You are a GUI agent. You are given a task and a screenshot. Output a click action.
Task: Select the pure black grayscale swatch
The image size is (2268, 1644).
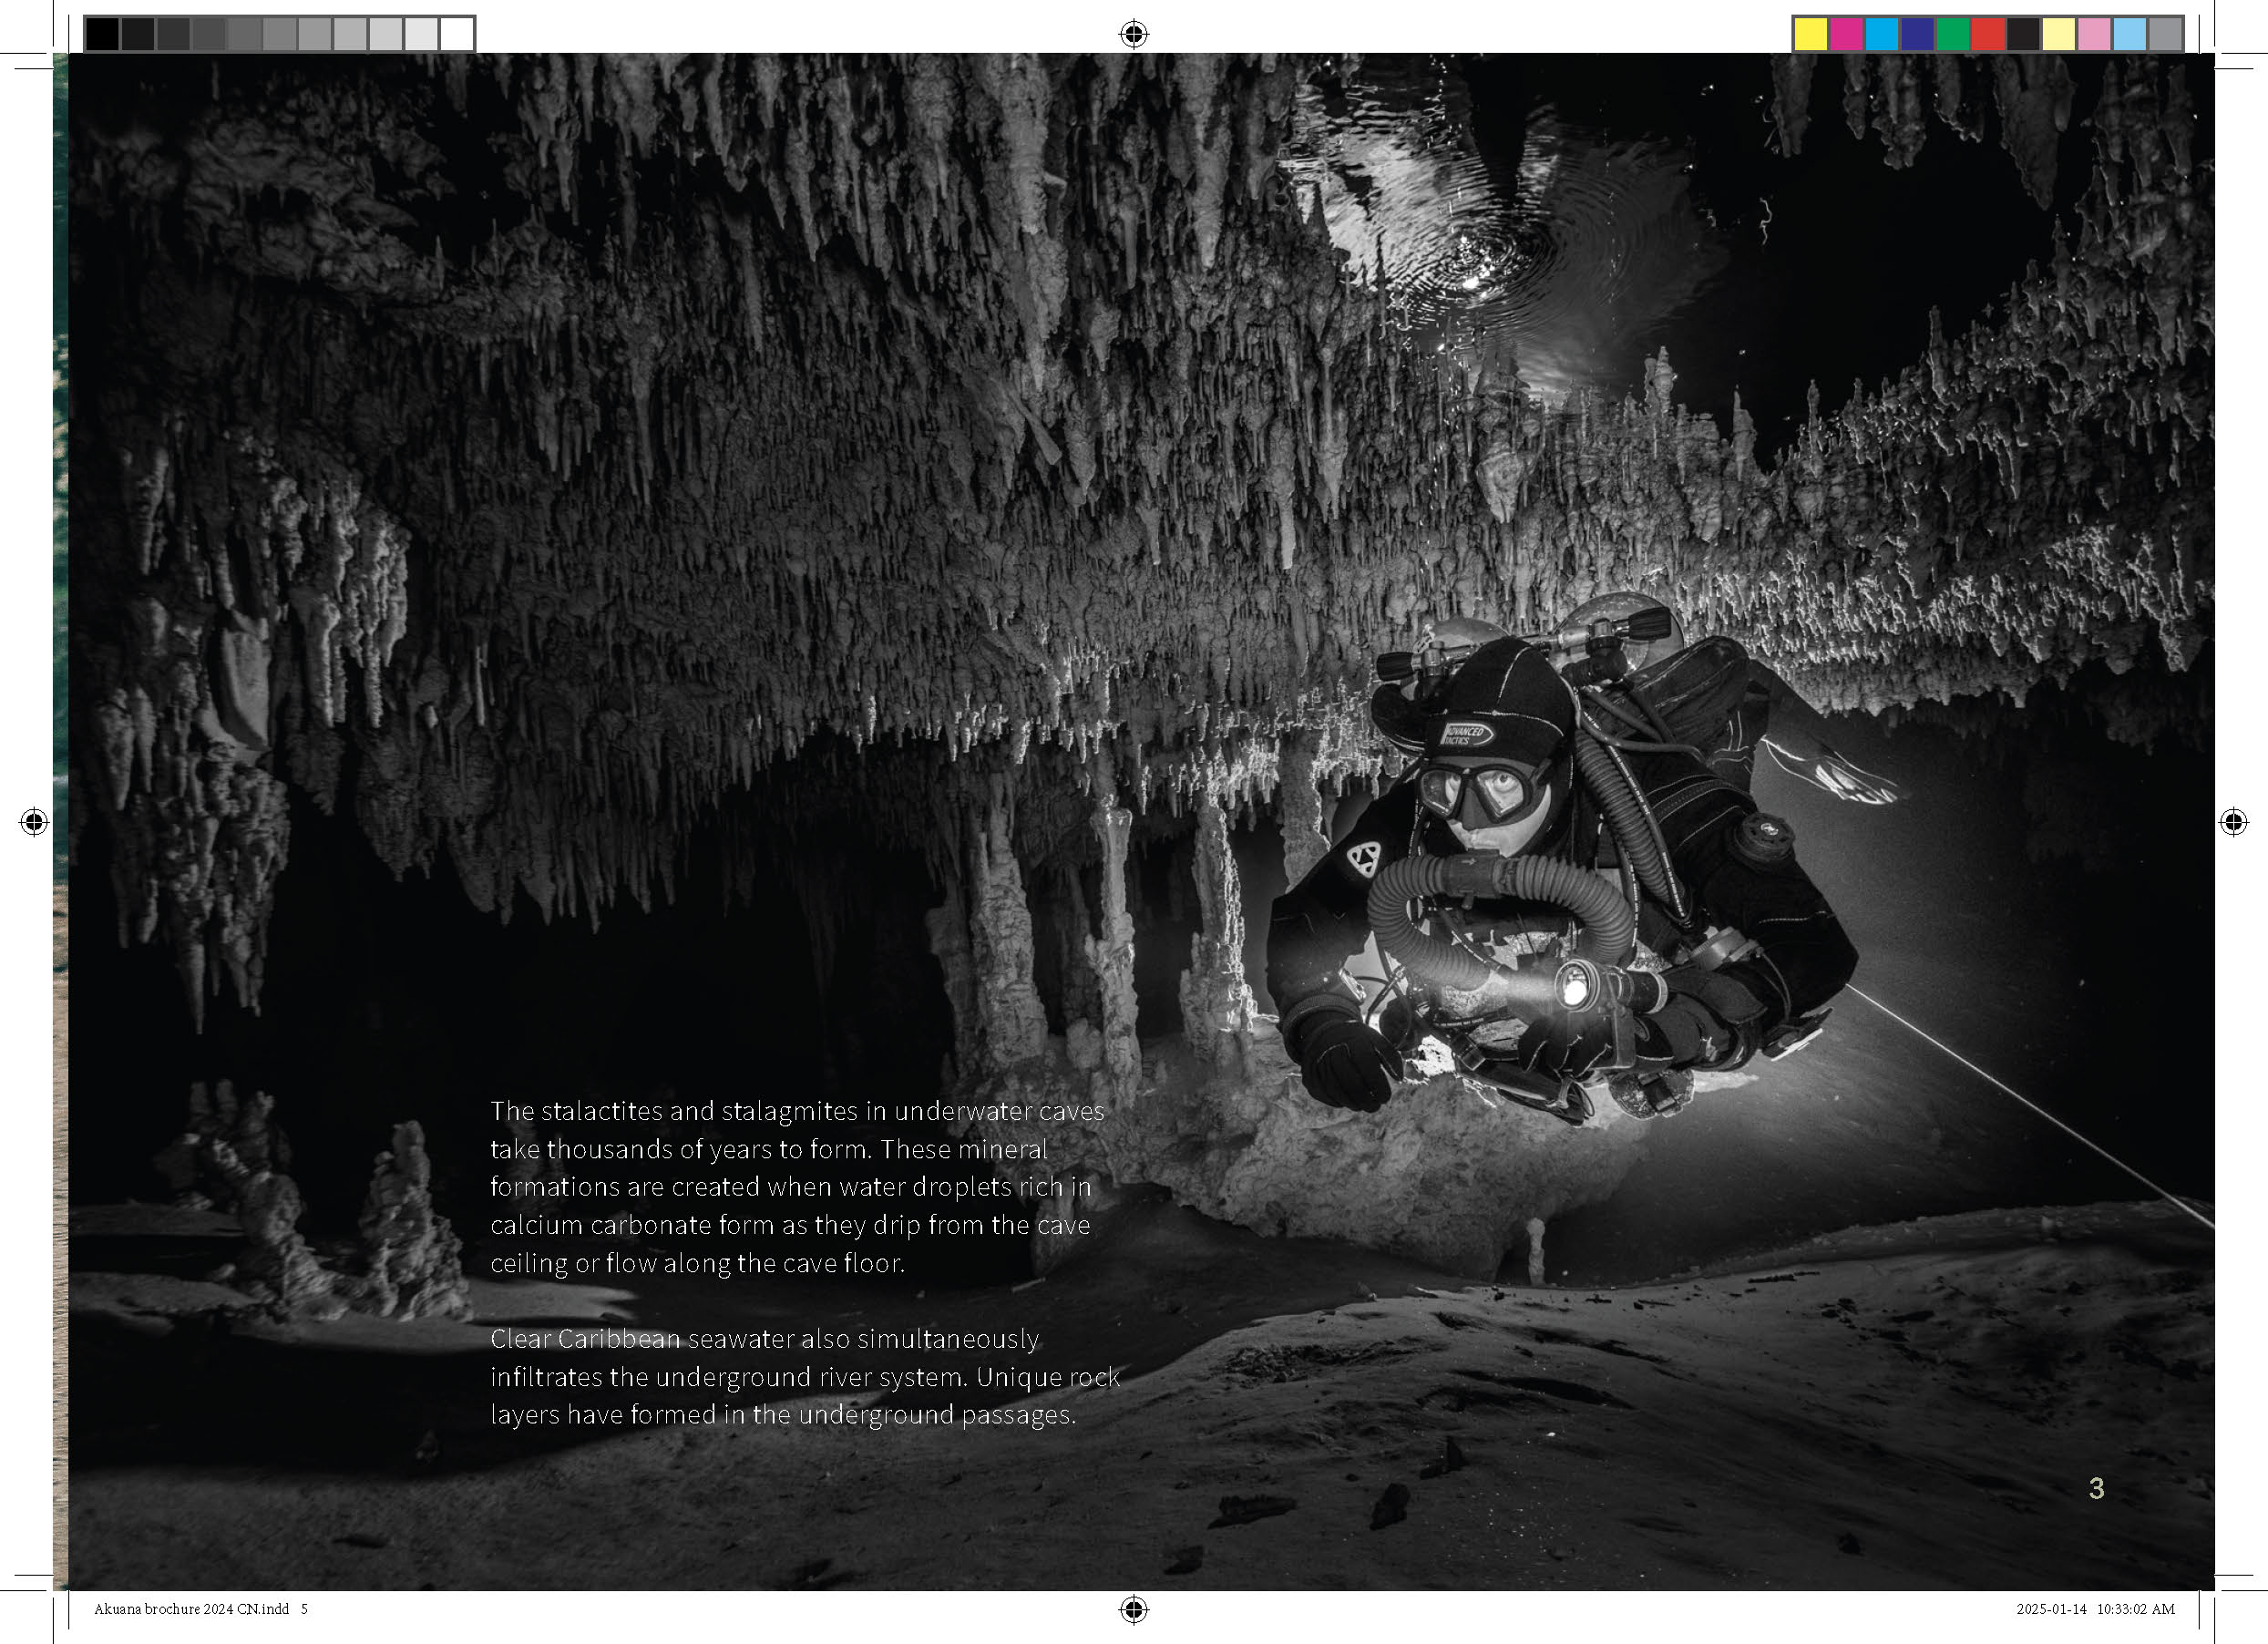pyautogui.click(x=102, y=34)
